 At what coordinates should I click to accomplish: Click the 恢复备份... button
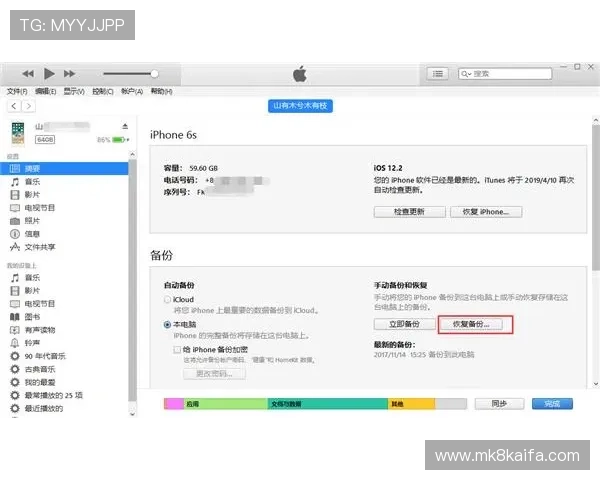tap(471, 324)
